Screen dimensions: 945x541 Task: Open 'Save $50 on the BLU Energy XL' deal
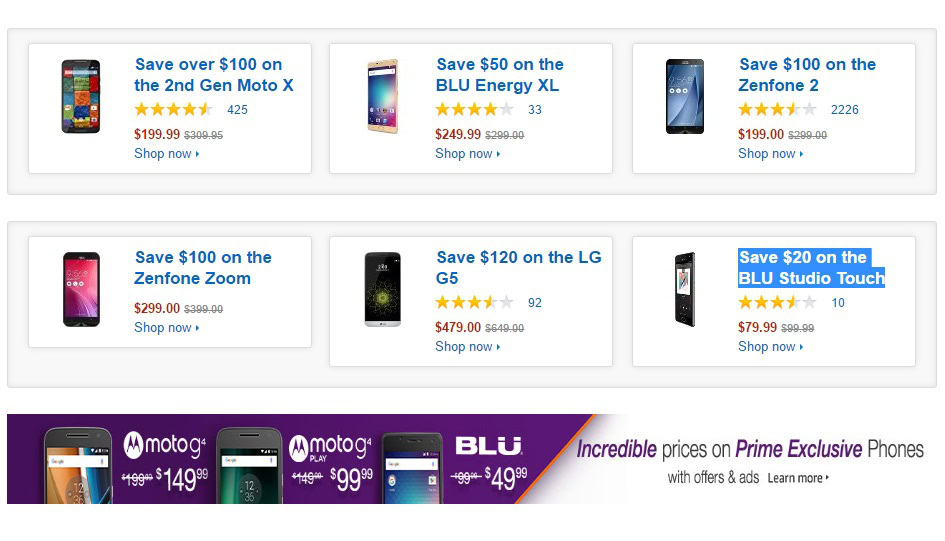point(500,75)
